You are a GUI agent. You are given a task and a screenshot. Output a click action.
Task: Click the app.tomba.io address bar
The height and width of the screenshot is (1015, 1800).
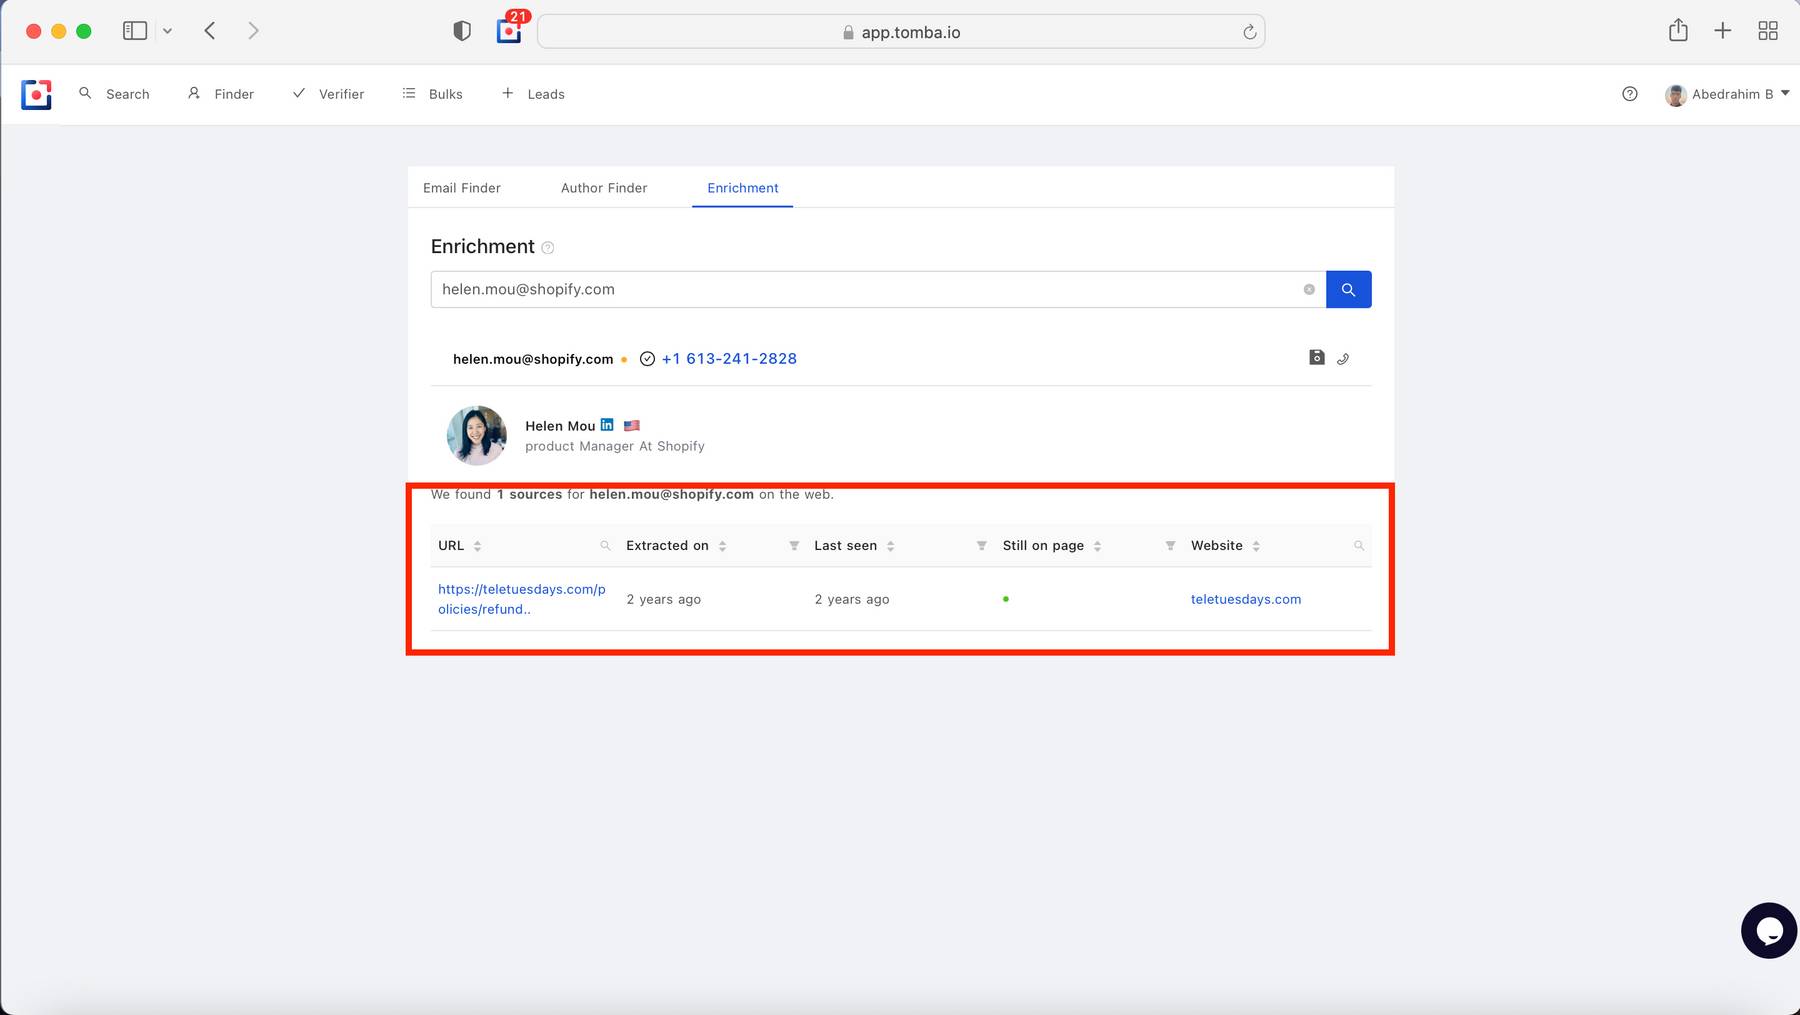[x=901, y=32]
